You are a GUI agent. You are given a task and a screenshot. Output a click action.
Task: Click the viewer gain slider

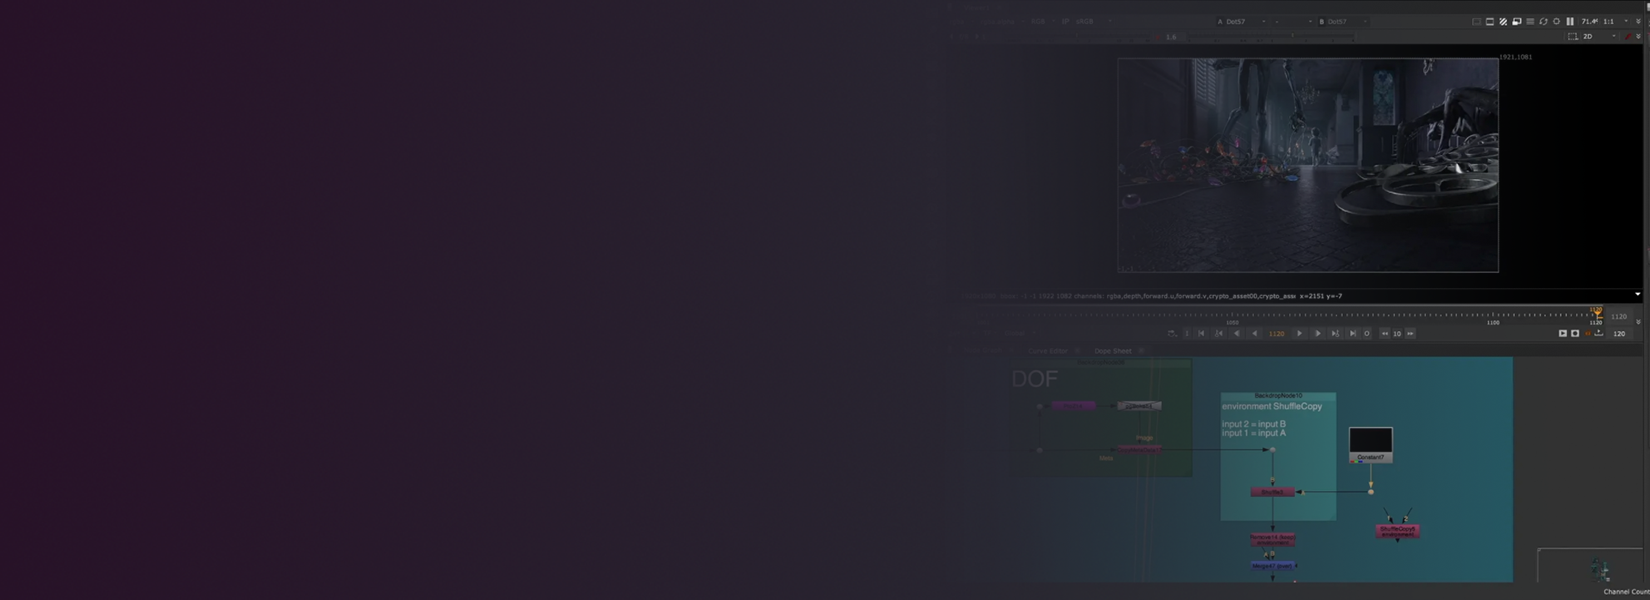(x=1270, y=37)
